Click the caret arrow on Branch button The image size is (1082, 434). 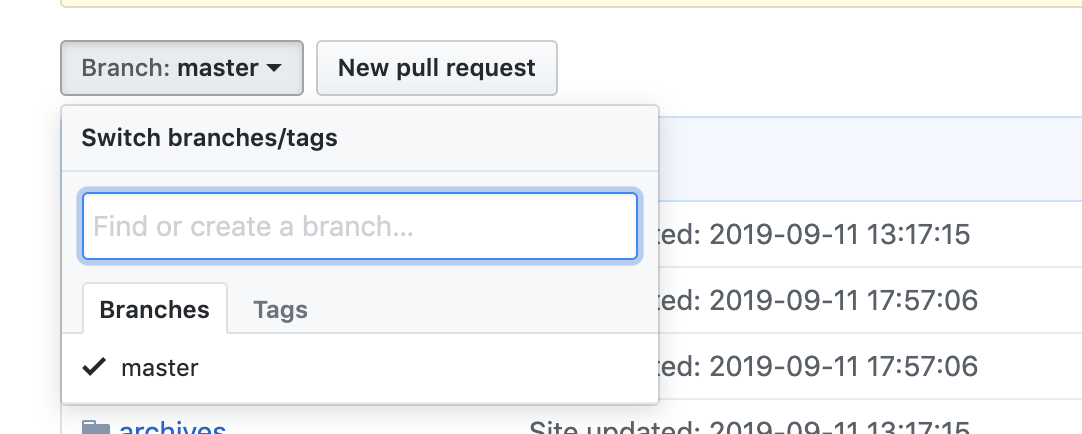pyautogui.click(x=274, y=68)
